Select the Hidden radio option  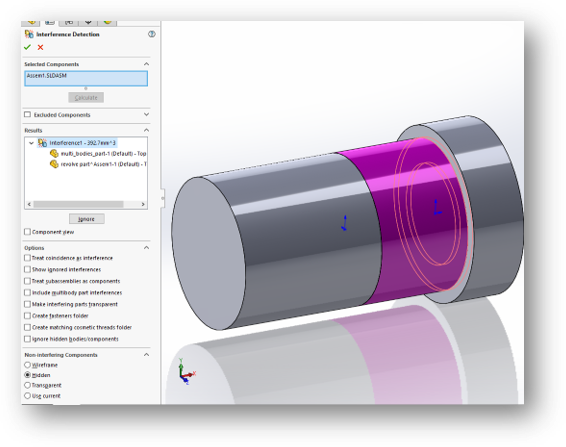coord(27,375)
